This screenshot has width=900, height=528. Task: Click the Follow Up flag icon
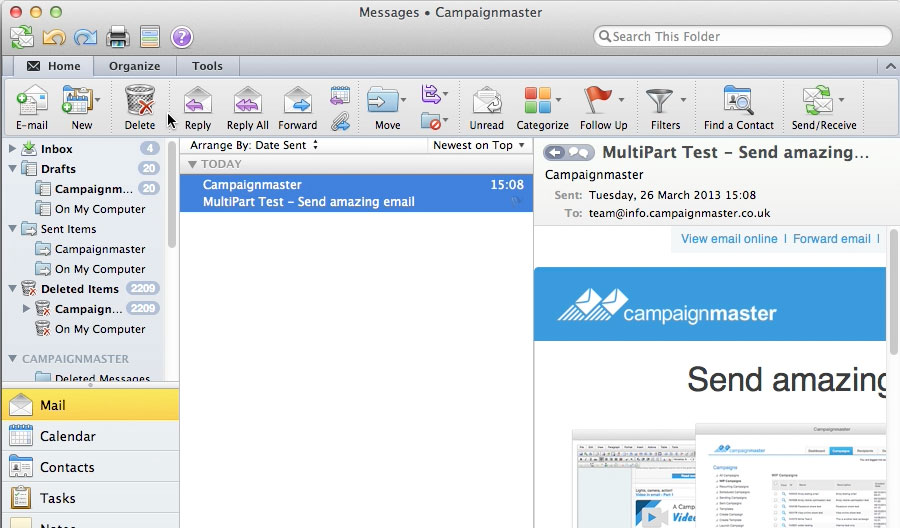pyautogui.click(x=598, y=100)
